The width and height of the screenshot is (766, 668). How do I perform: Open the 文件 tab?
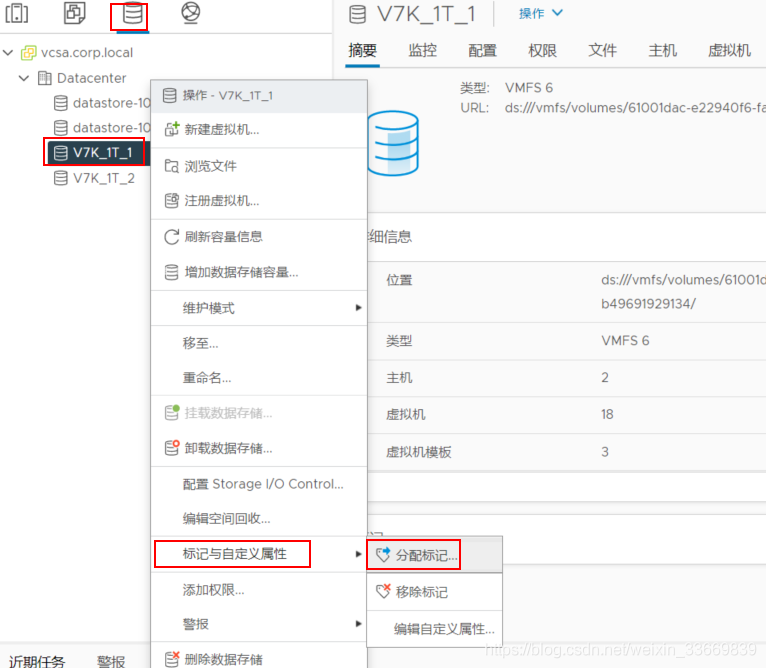tap(602, 50)
